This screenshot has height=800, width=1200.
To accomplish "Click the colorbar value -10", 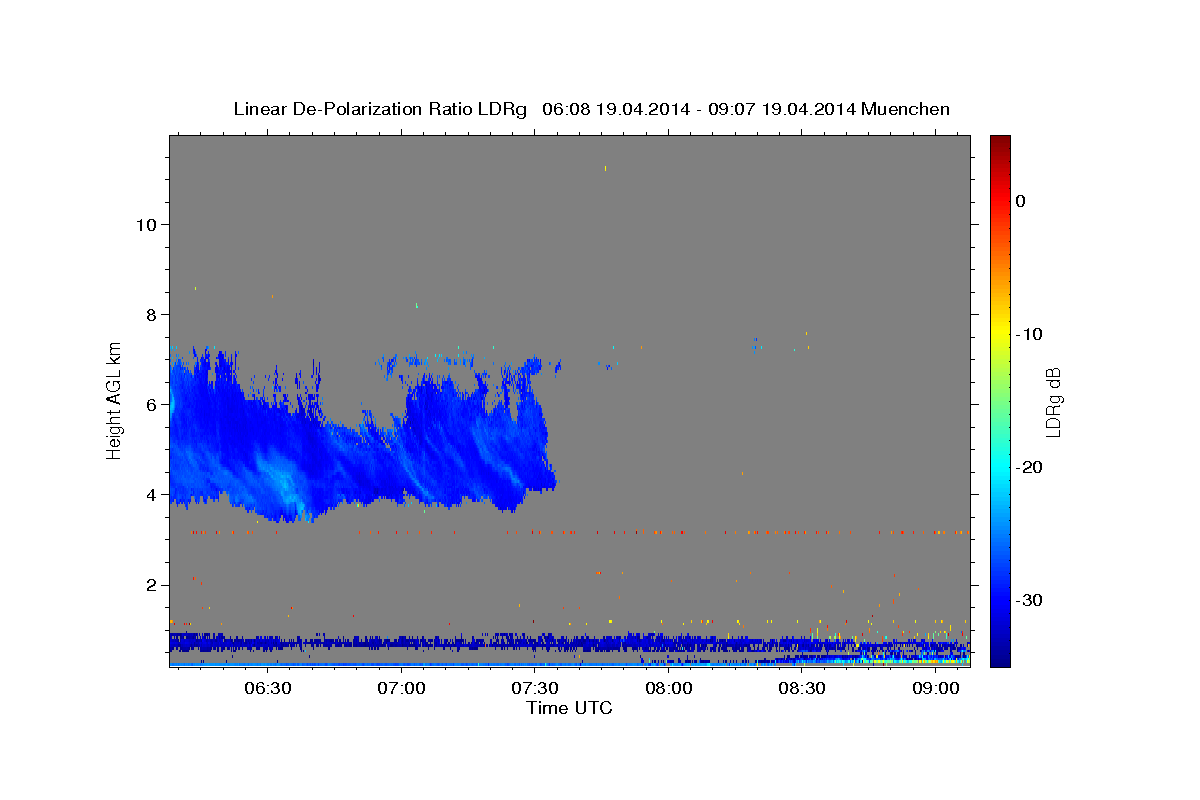I will (1029, 334).
